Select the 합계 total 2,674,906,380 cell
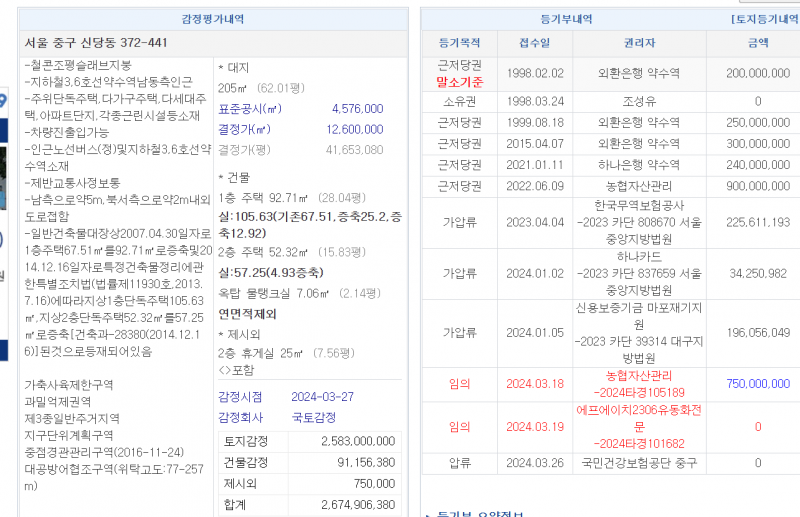Image resolution: width=800 pixels, height=517 pixels. (x=357, y=505)
